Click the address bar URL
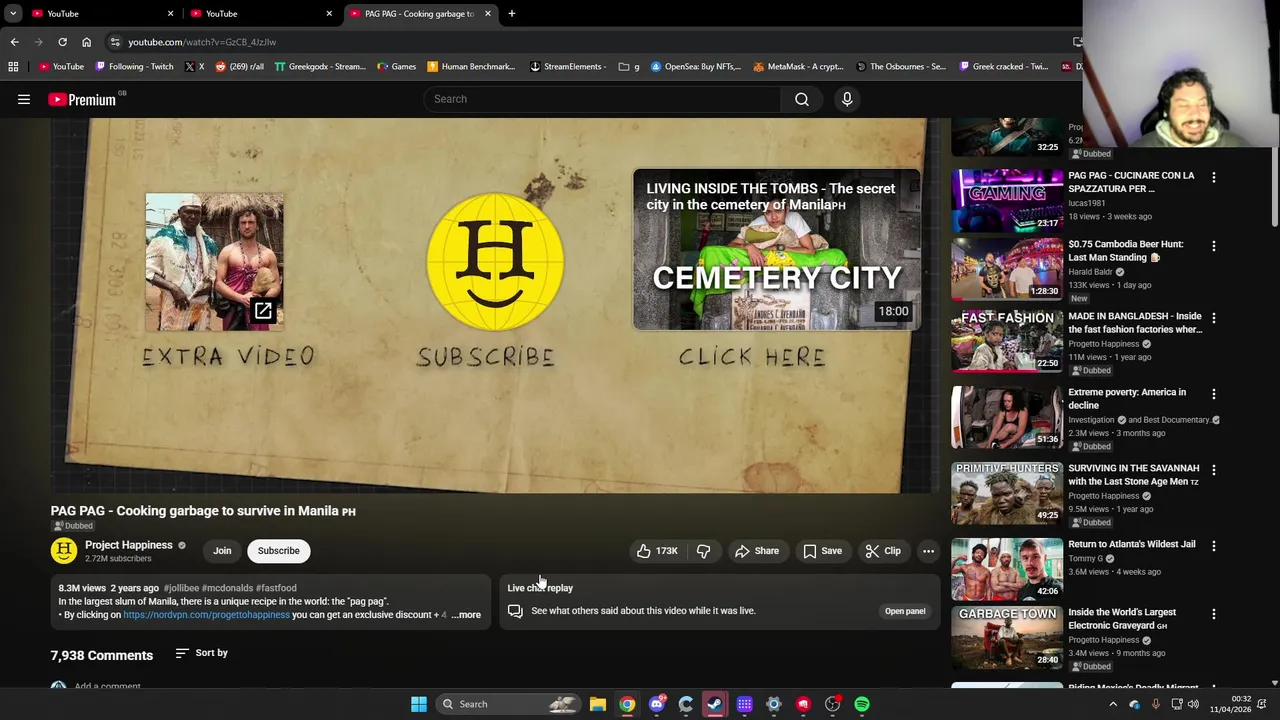Viewport: 1280px width, 720px height. [202, 42]
